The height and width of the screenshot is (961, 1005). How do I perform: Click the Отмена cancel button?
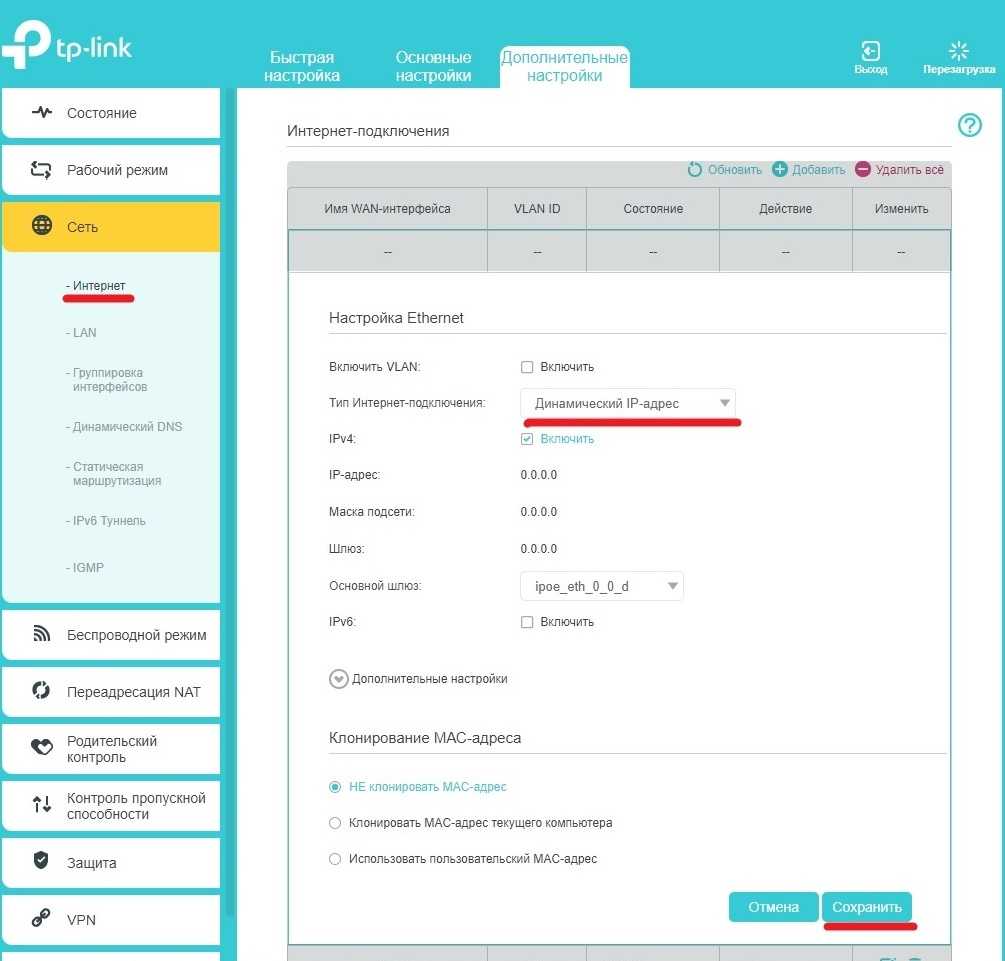click(773, 907)
